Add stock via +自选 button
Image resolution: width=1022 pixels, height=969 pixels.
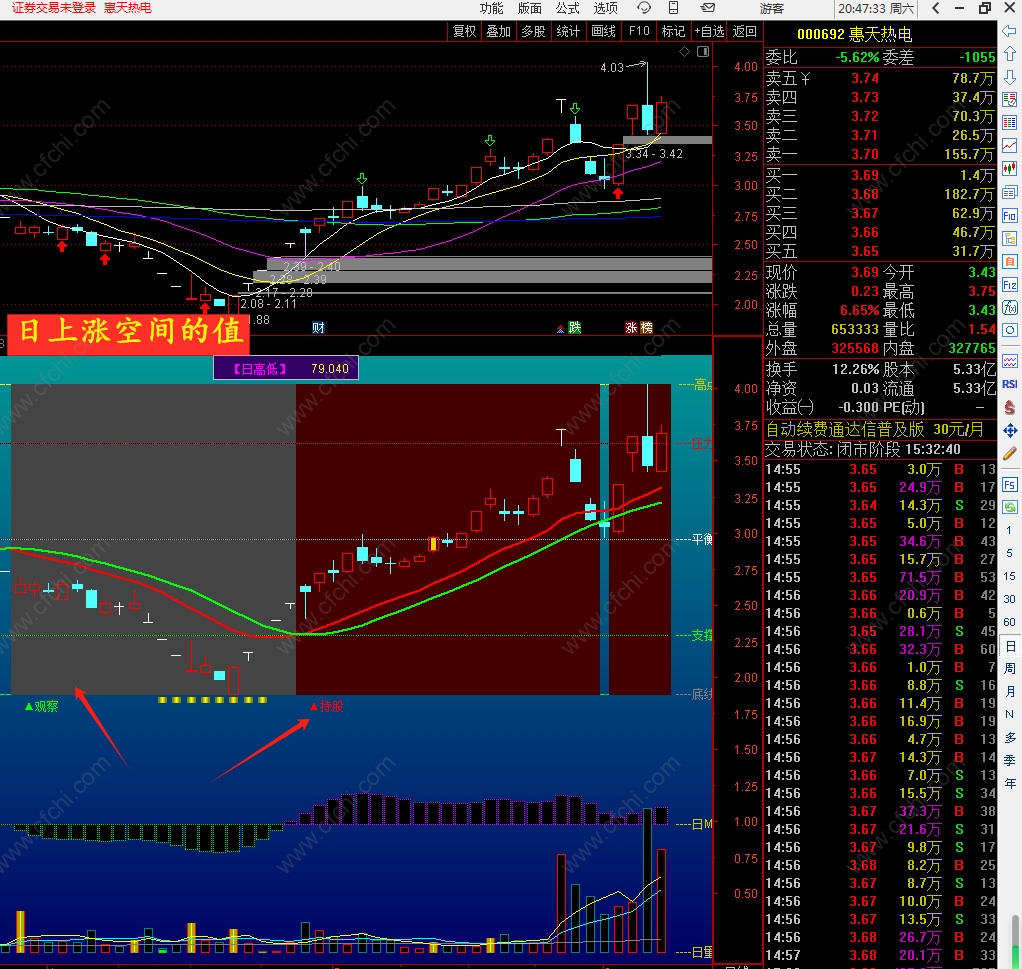[x=709, y=31]
